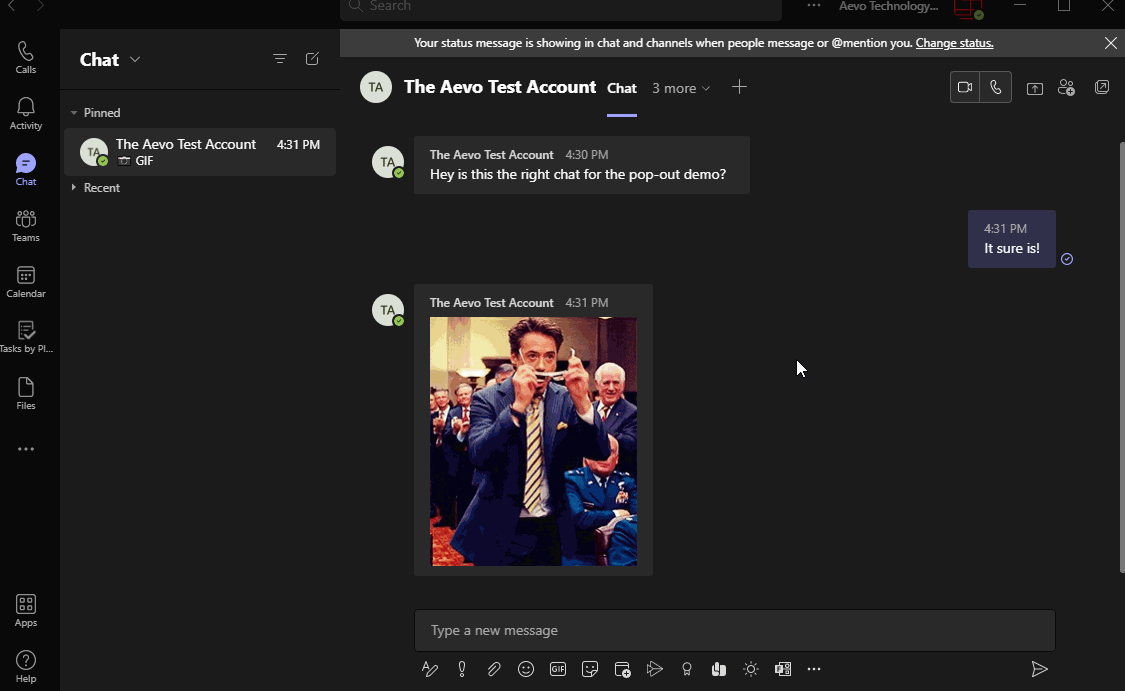Open the screen sharing icon
This screenshot has height=691, width=1125.
[1035, 88]
